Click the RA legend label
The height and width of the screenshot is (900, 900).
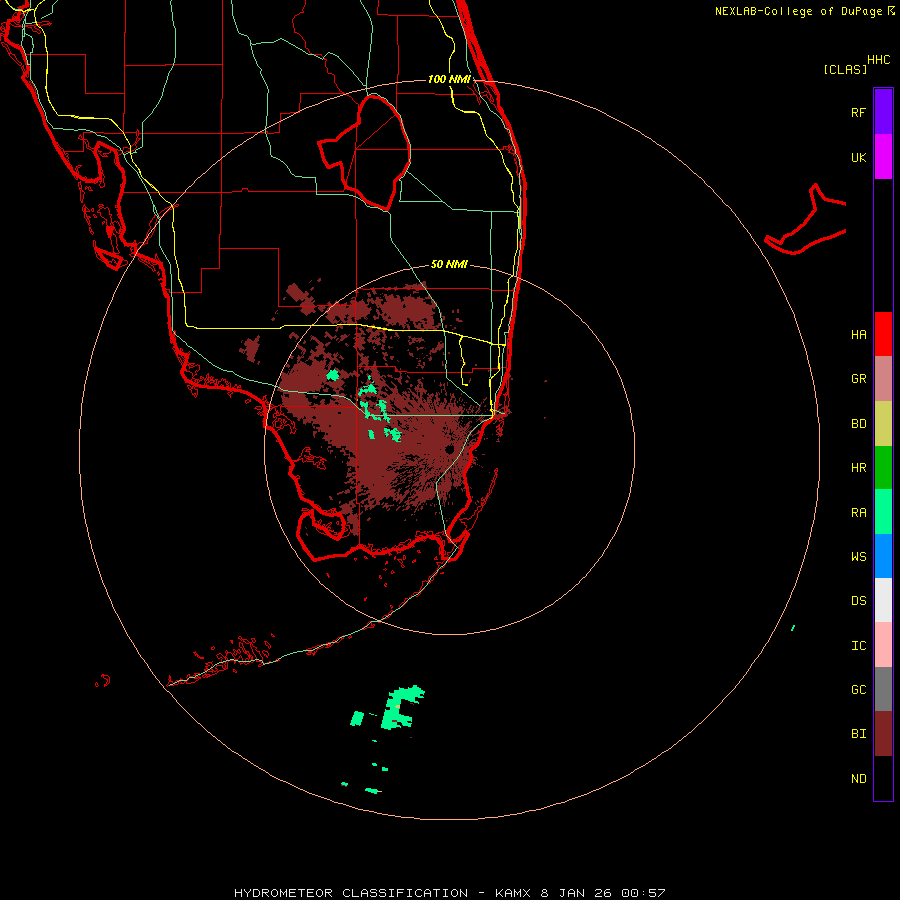pos(858,512)
